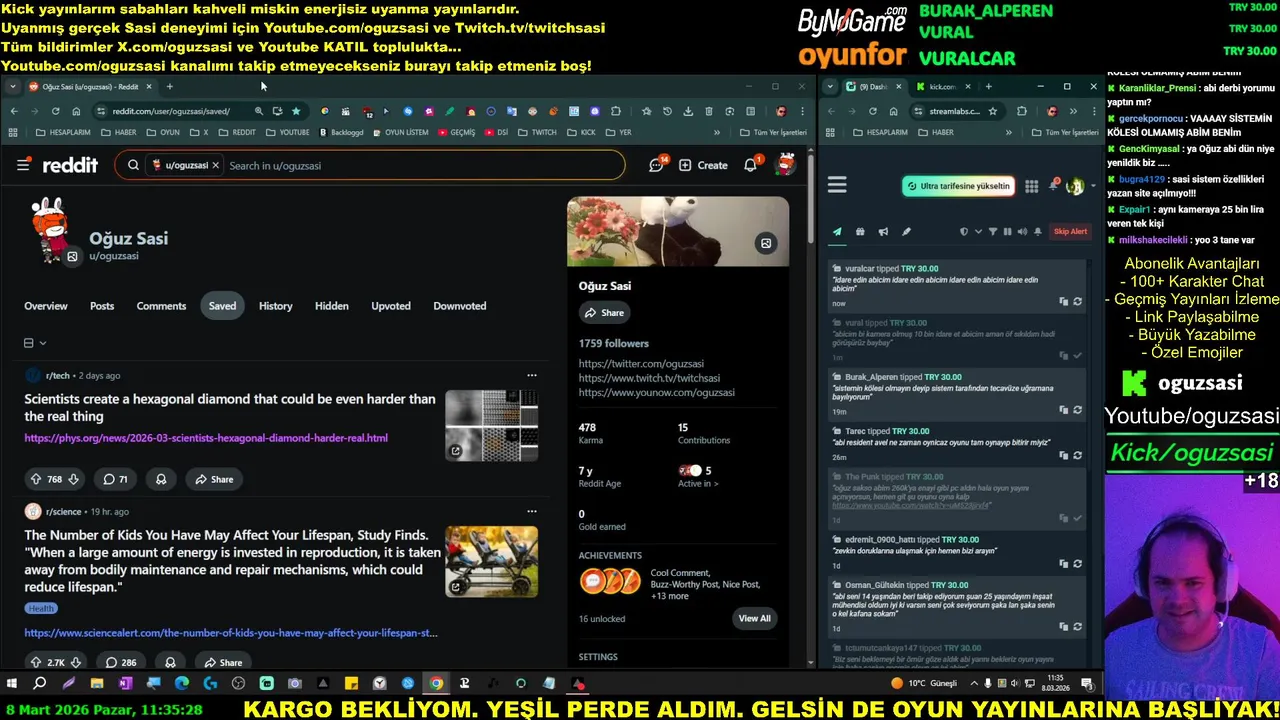Open Streamlabs megaphone icon tab

[x=883, y=232]
